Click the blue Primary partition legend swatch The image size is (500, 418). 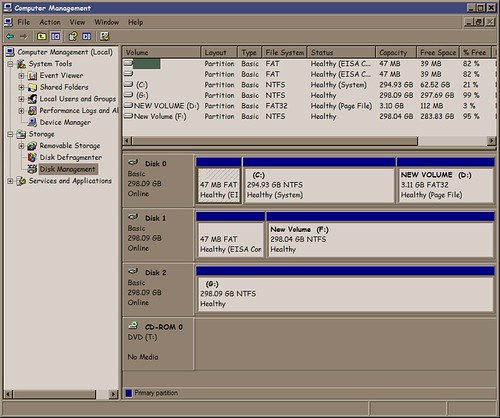pyautogui.click(x=129, y=393)
